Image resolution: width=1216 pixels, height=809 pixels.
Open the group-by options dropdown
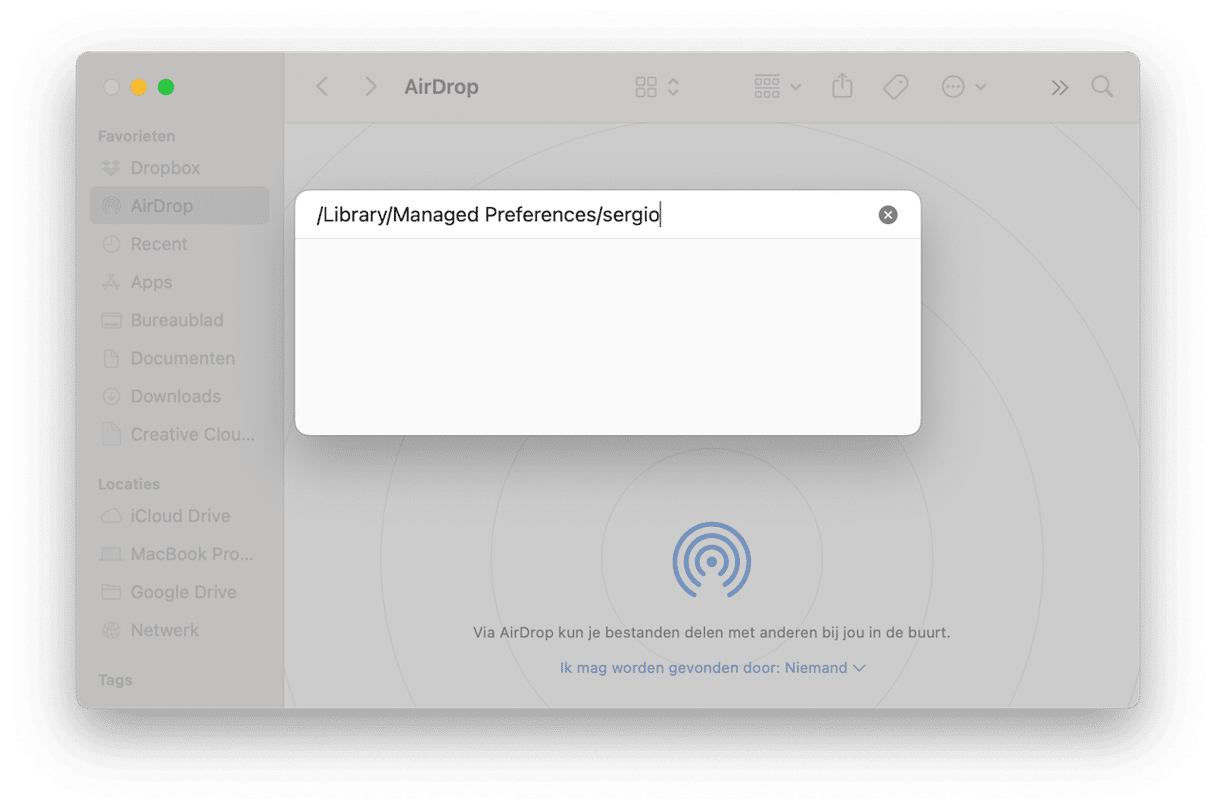click(778, 87)
